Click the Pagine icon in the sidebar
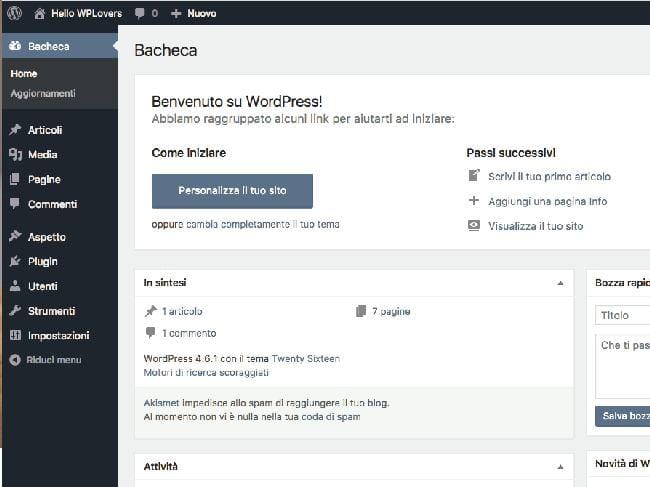Image resolution: width=650 pixels, height=487 pixels. pyautogui.click(x=15, y=179)
